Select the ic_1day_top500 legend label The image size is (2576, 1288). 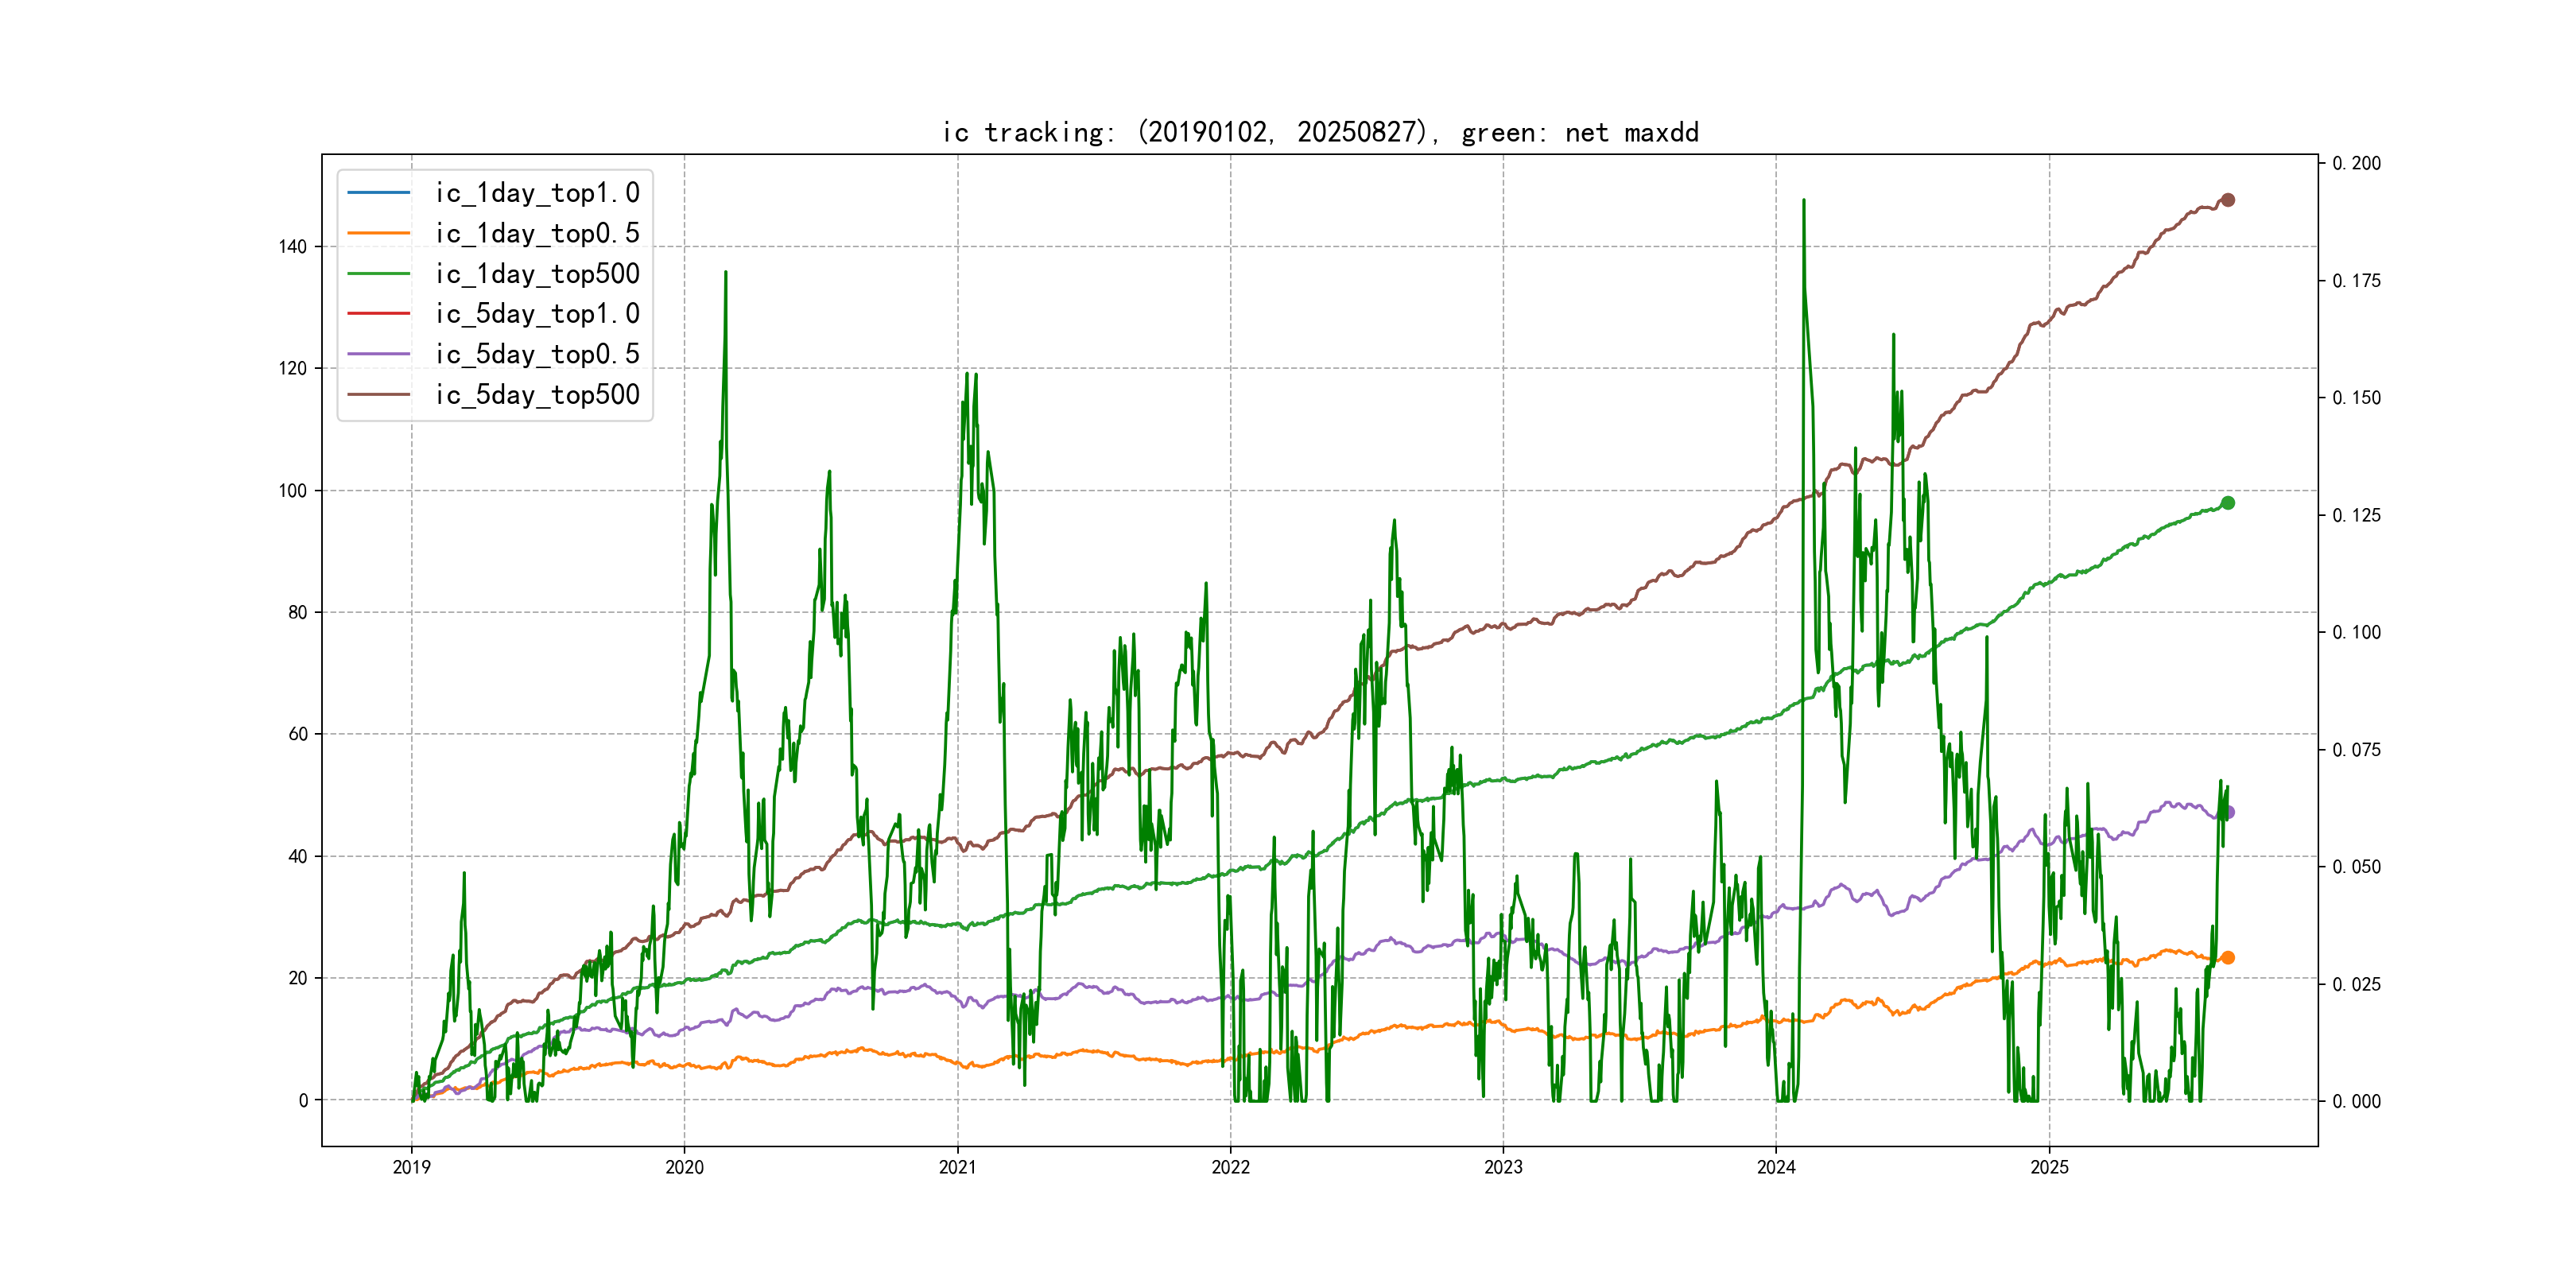pyautogui.click(x=537, y=274)
